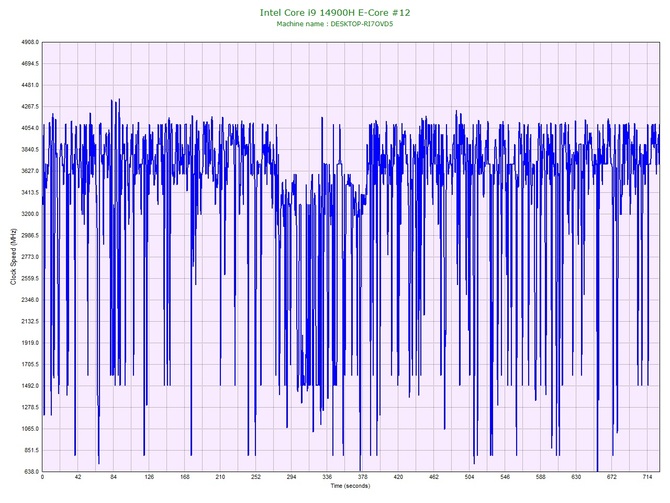670x503 pixels.
Task: Click the 252 tick on time axis
Action: coord(256,477)
